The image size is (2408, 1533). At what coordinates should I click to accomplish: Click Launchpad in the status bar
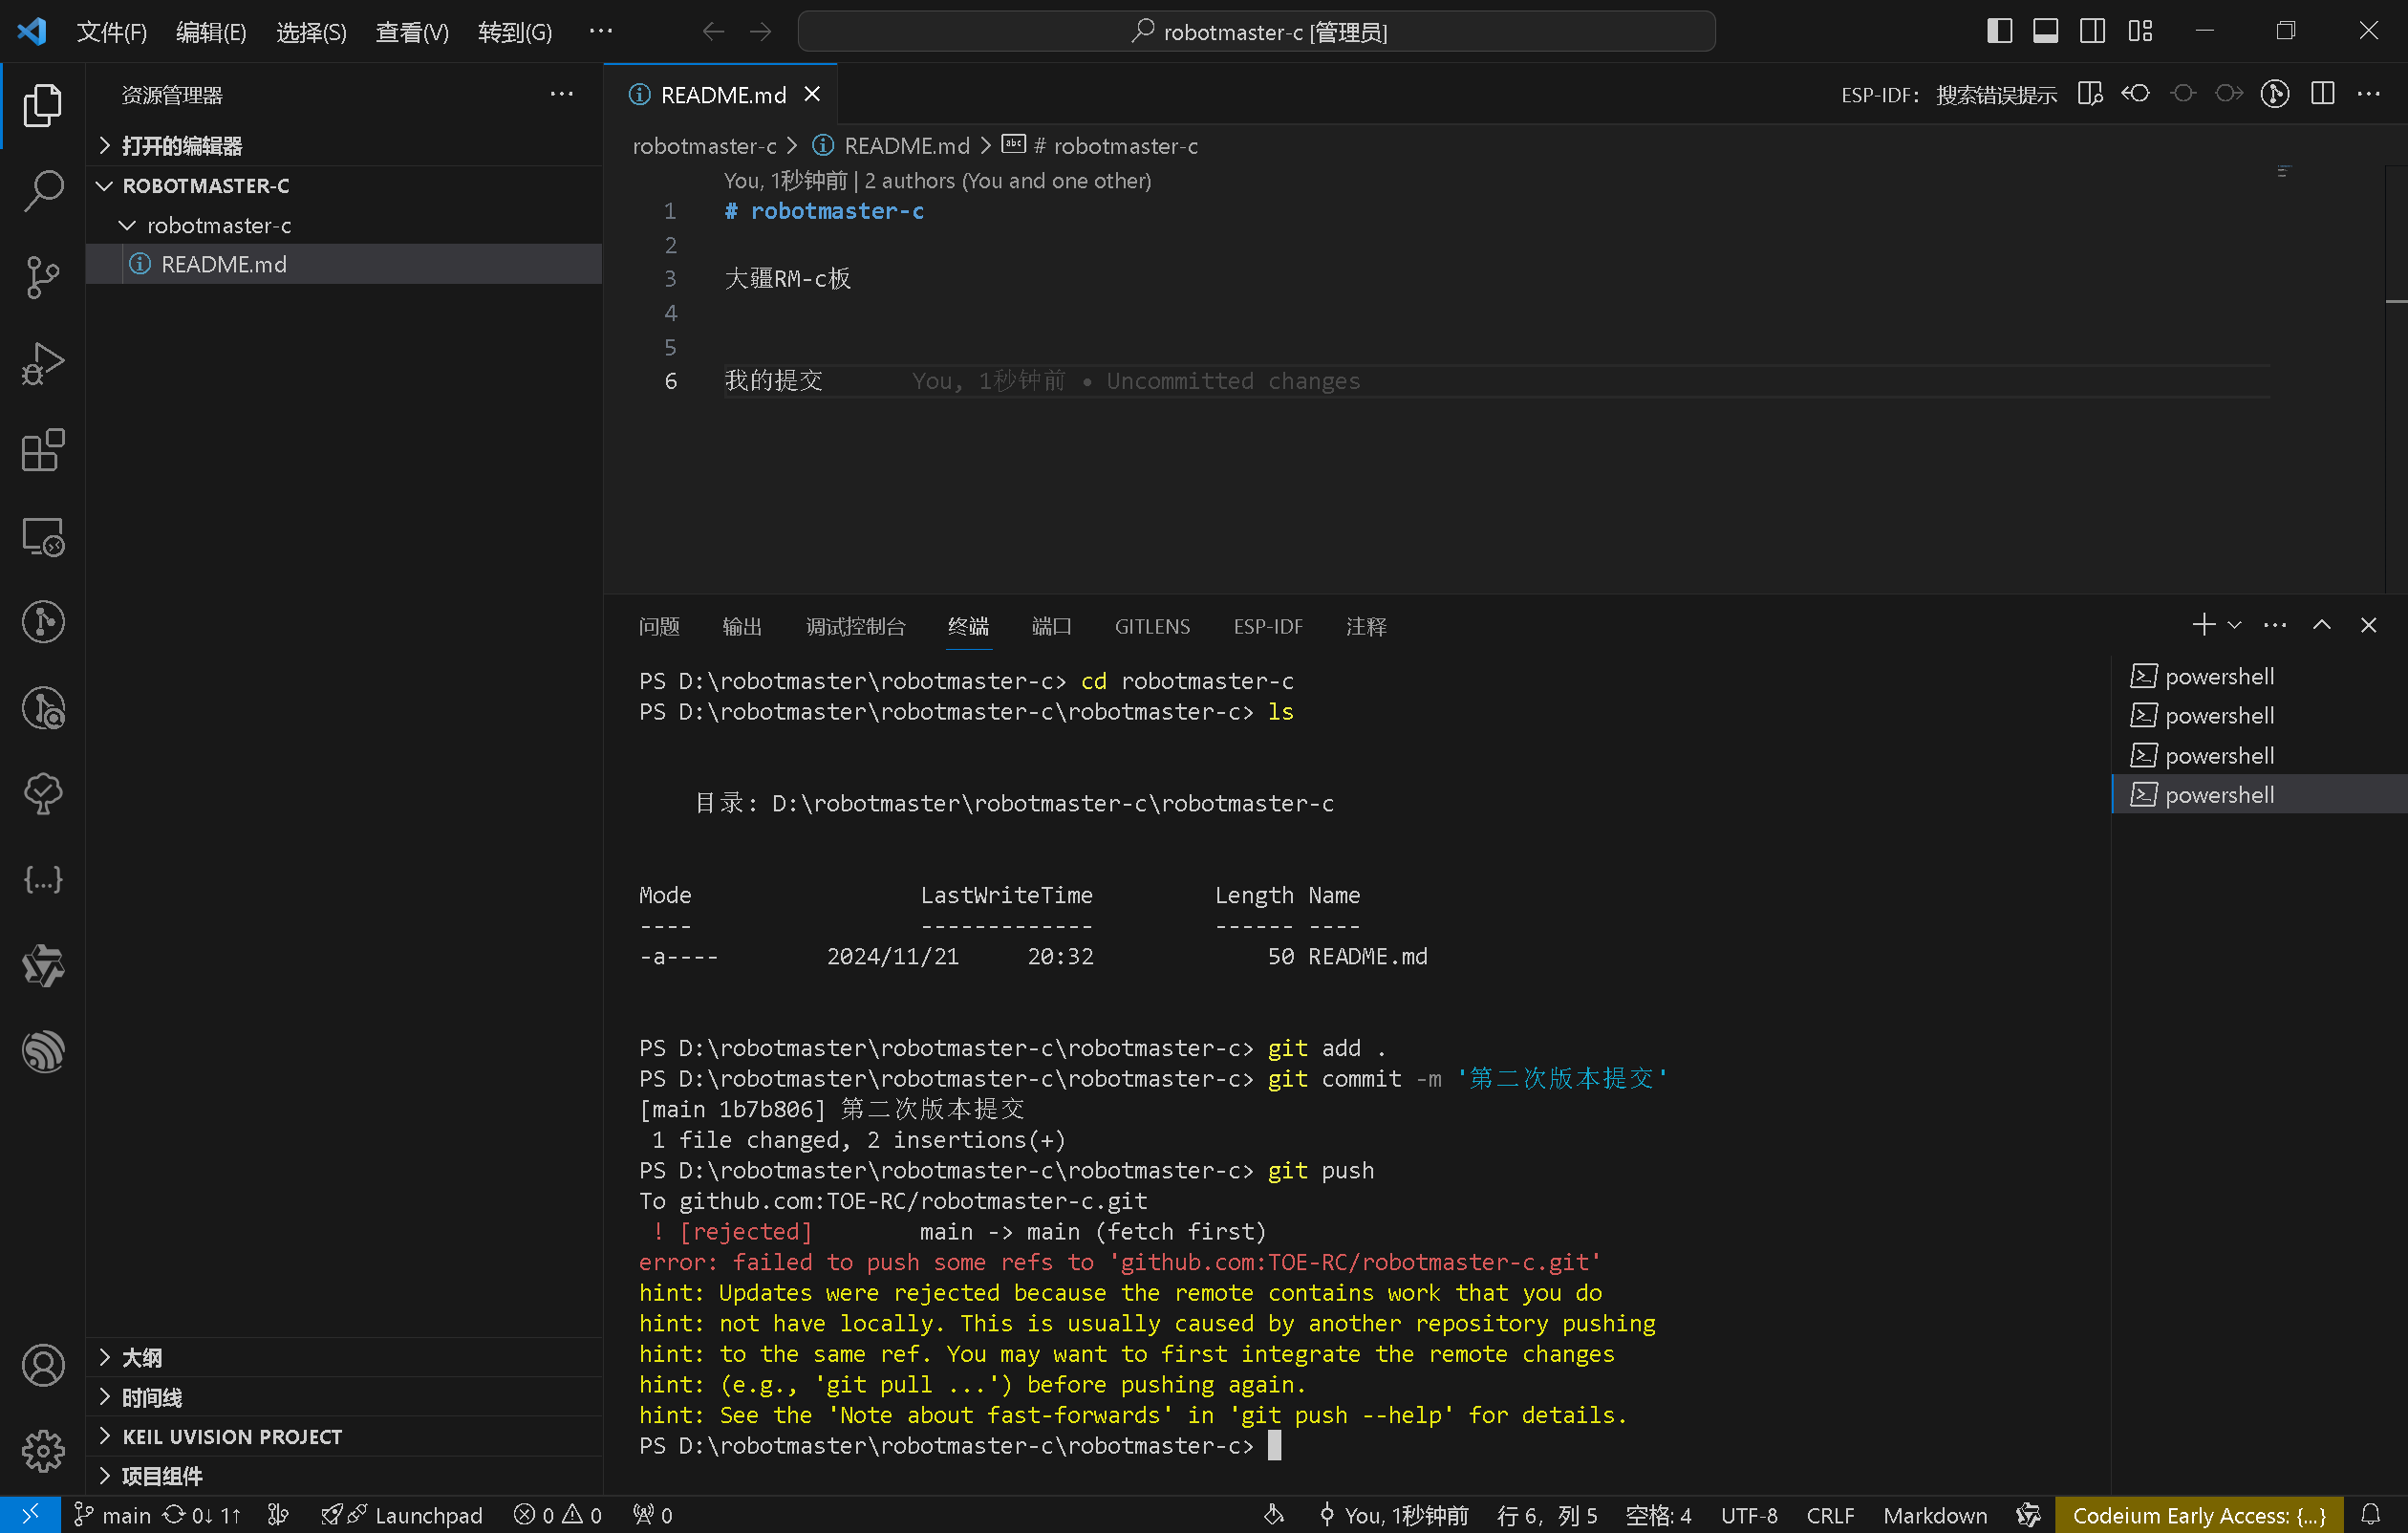[x=402, y=1515]
